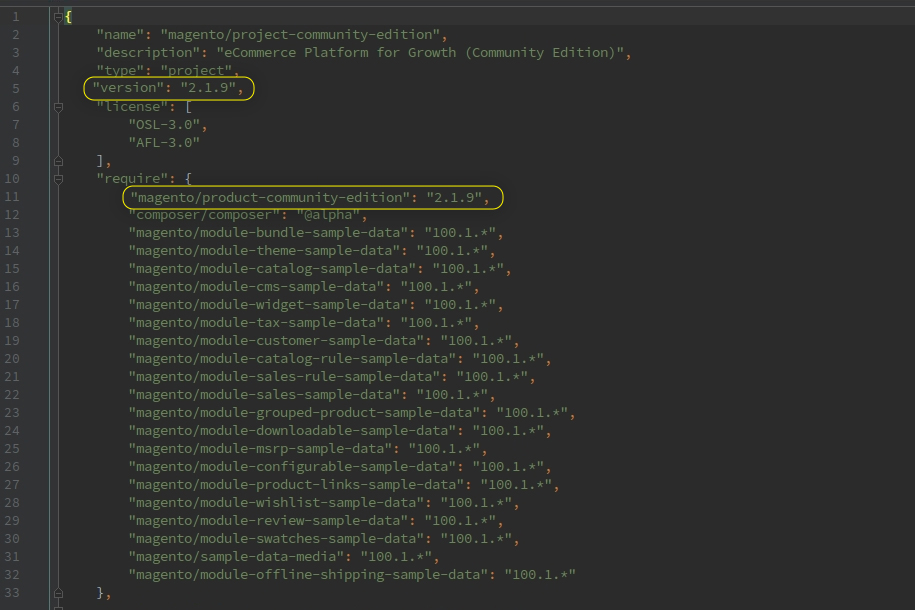The height and width of the screenshot is (610, 915).
Task: Click "magento/module-grouped-product-sample-data" key
Action: point(304,413)
